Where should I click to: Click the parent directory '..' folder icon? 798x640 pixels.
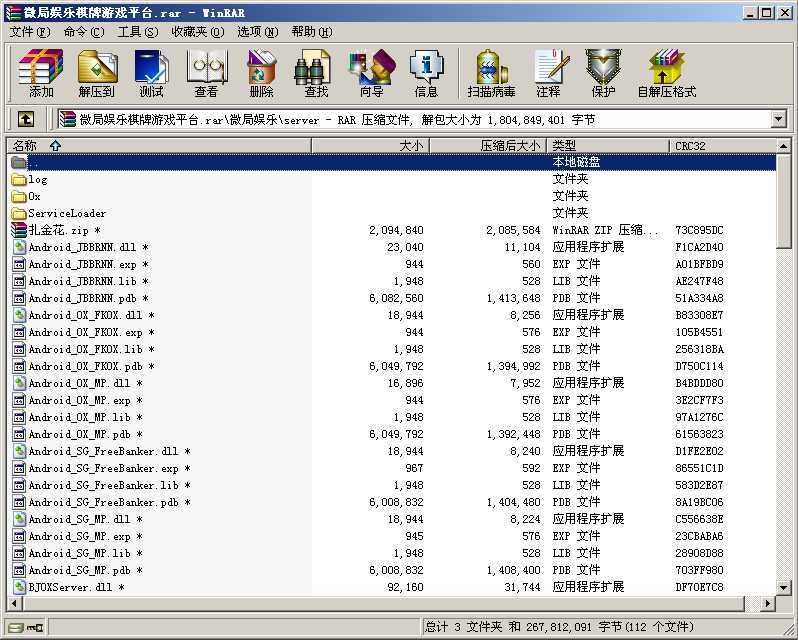point(19,162)
